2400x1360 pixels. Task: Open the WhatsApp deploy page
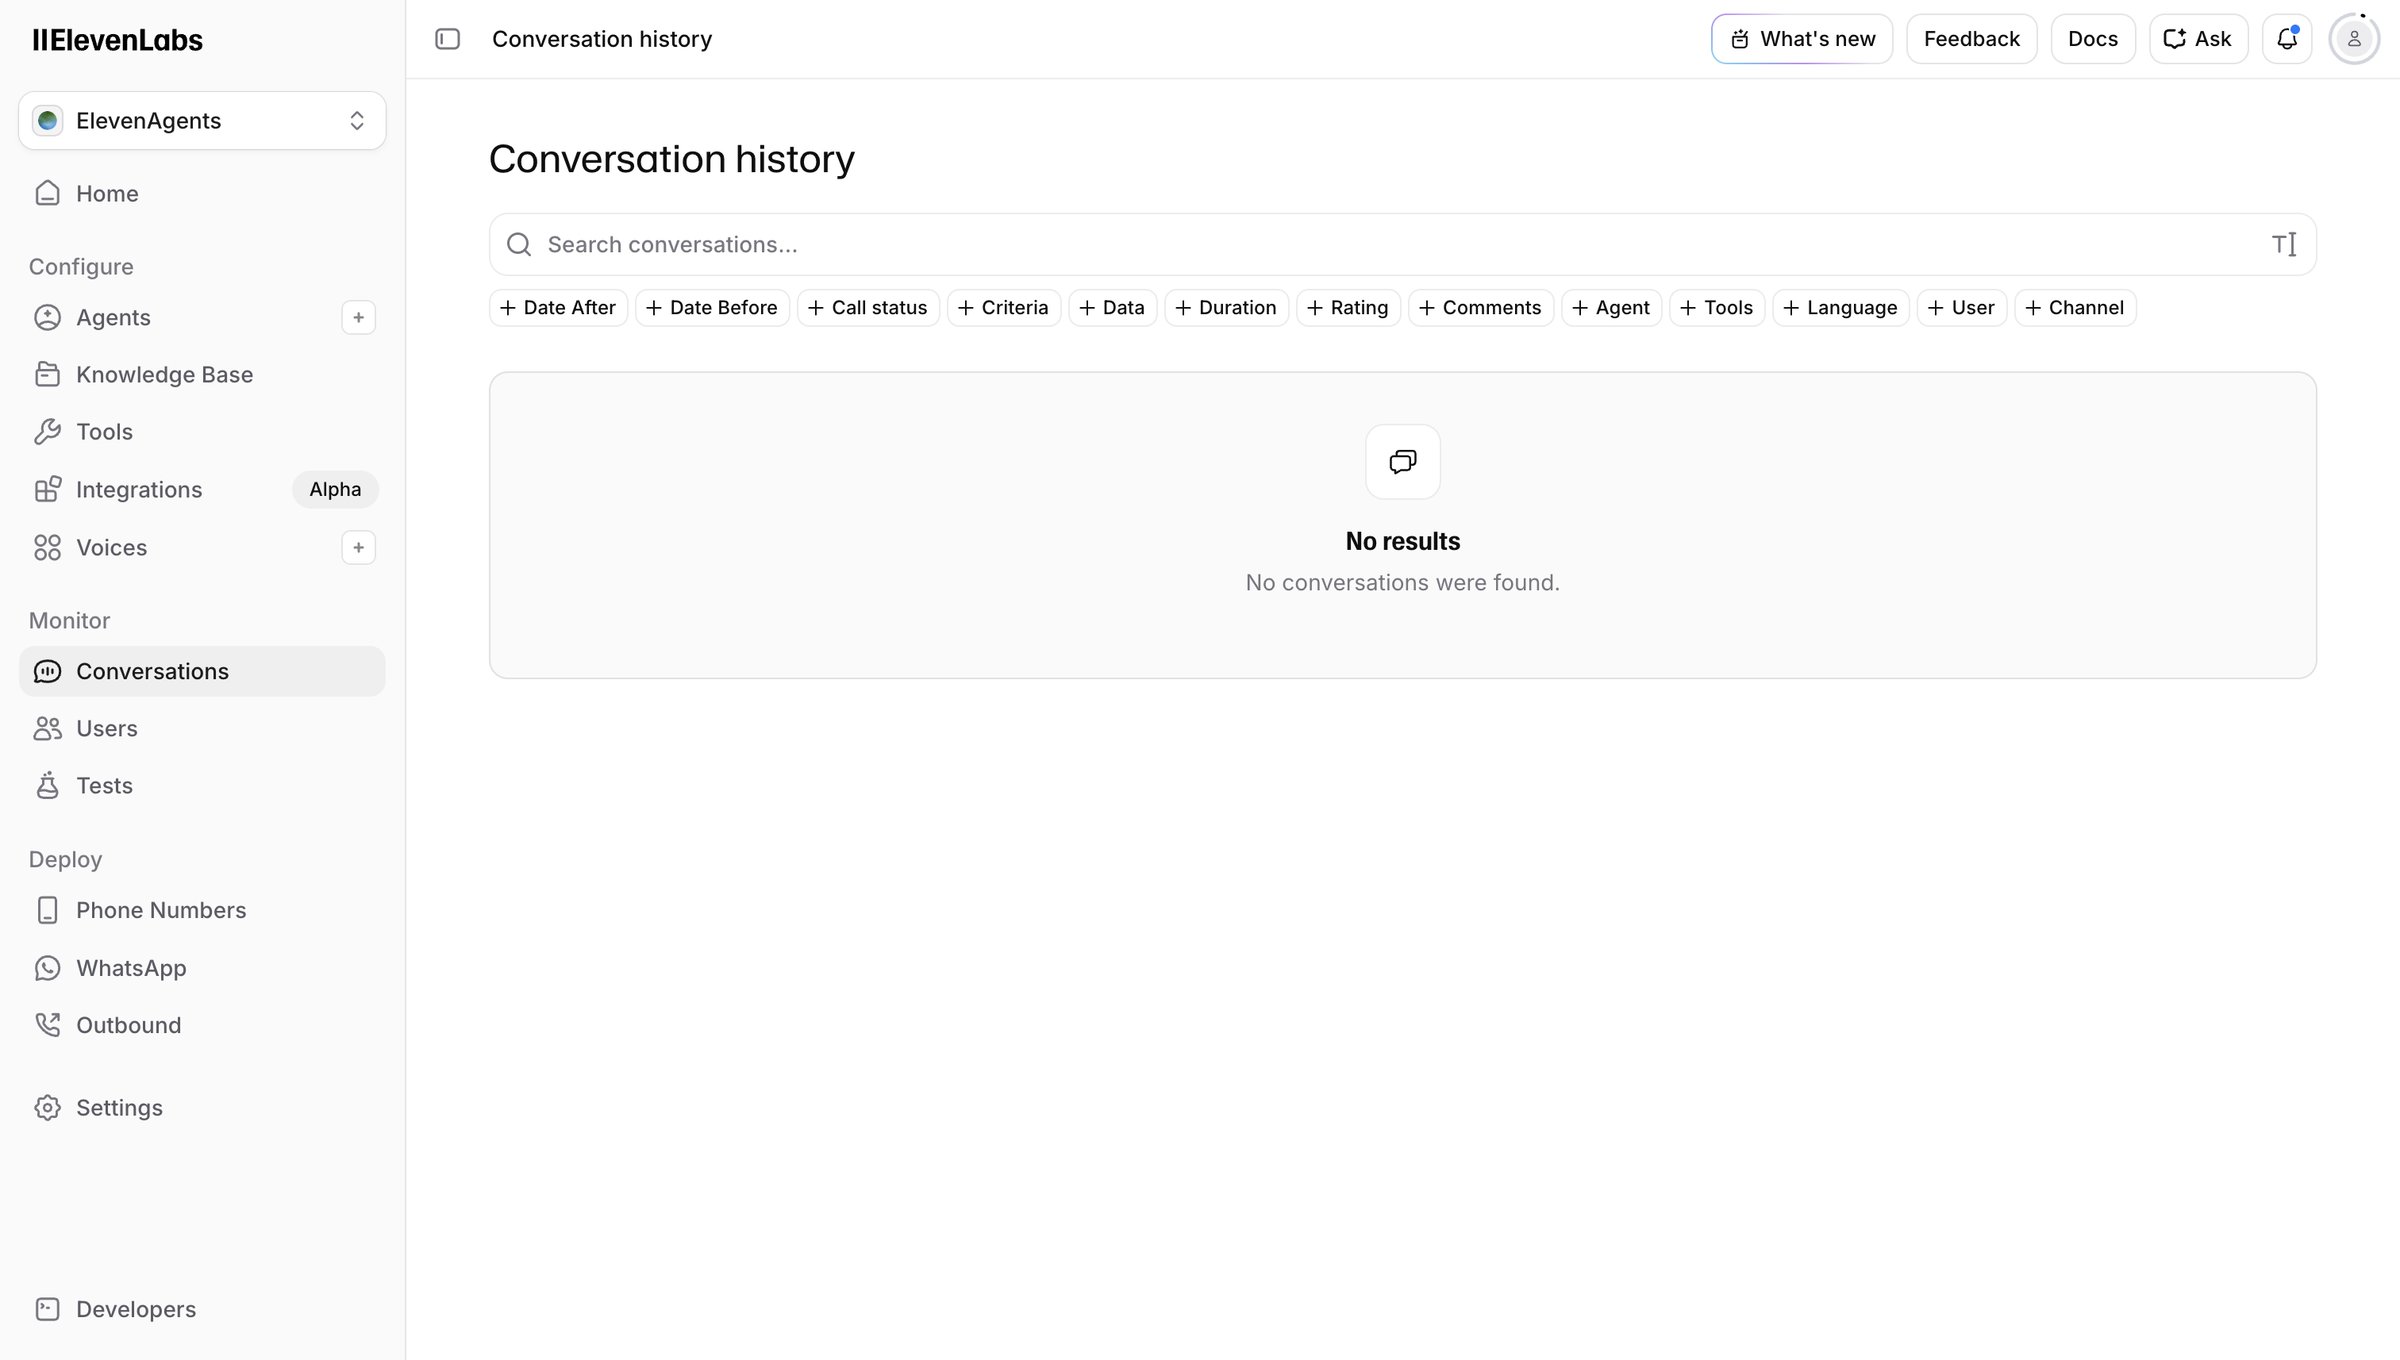tap(202, 969)
